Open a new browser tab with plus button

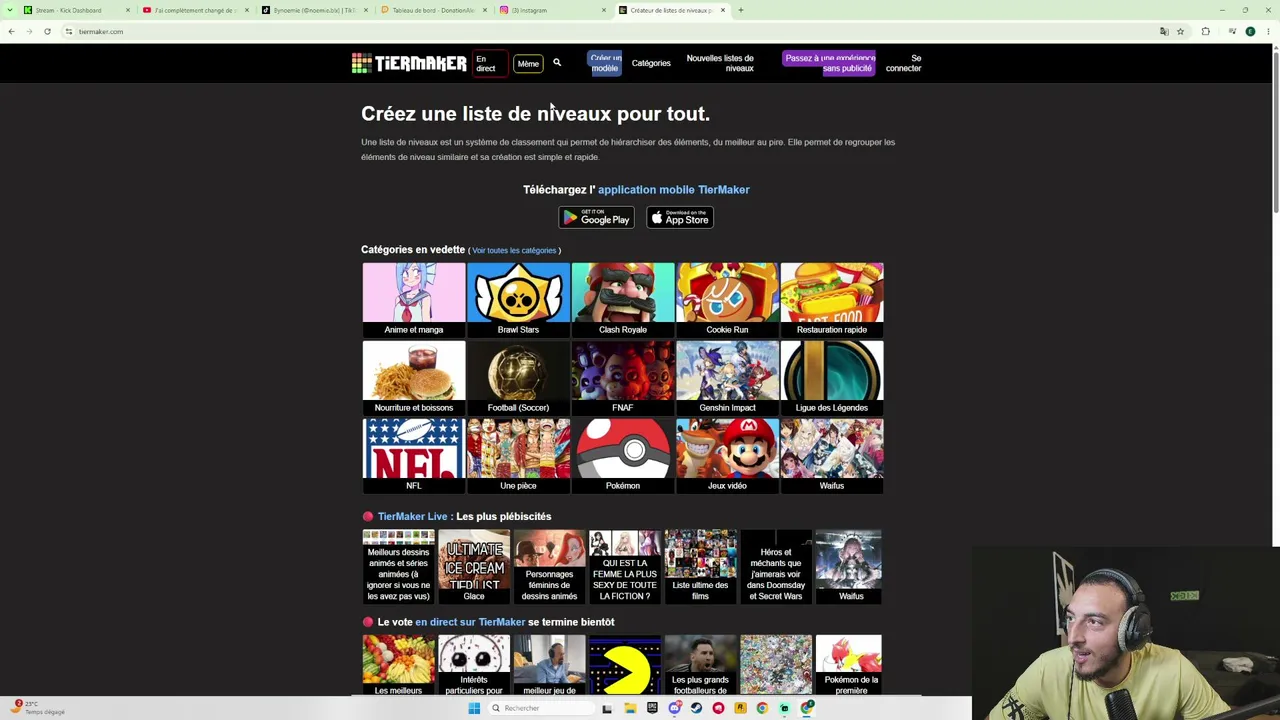[x=740, y=10]
